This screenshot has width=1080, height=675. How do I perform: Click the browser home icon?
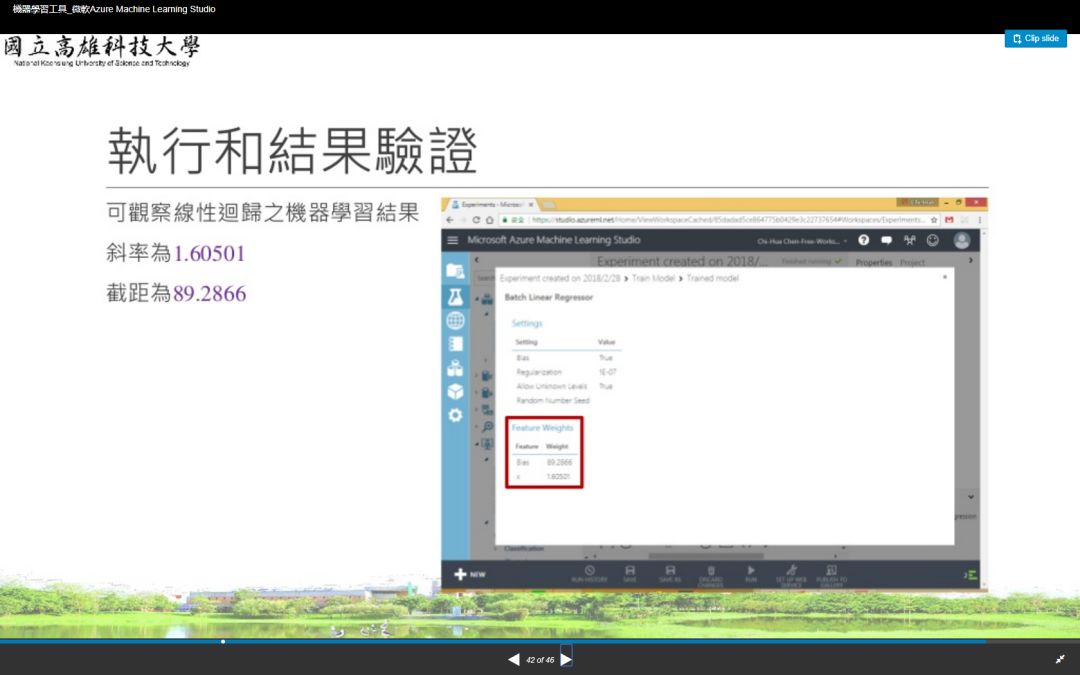click(489, 220)
